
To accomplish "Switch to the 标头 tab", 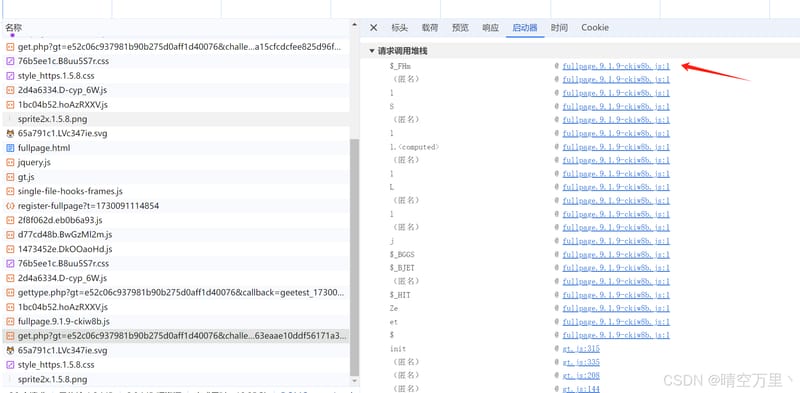I will (x=399, y=28).
